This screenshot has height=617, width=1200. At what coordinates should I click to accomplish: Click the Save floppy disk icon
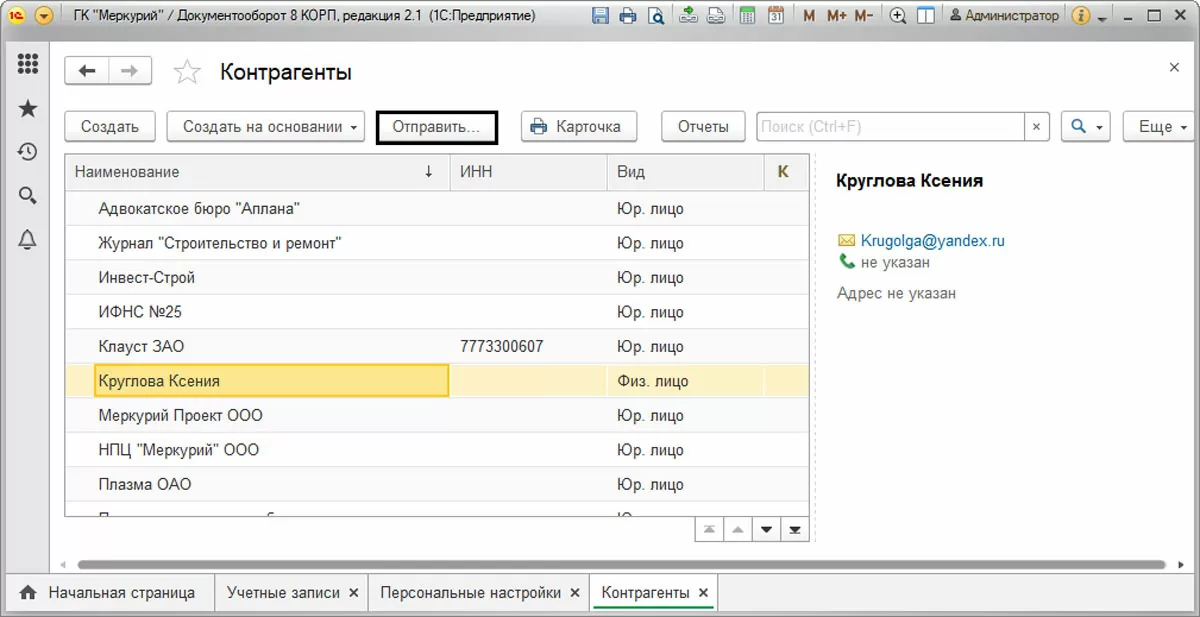[600, 16]
